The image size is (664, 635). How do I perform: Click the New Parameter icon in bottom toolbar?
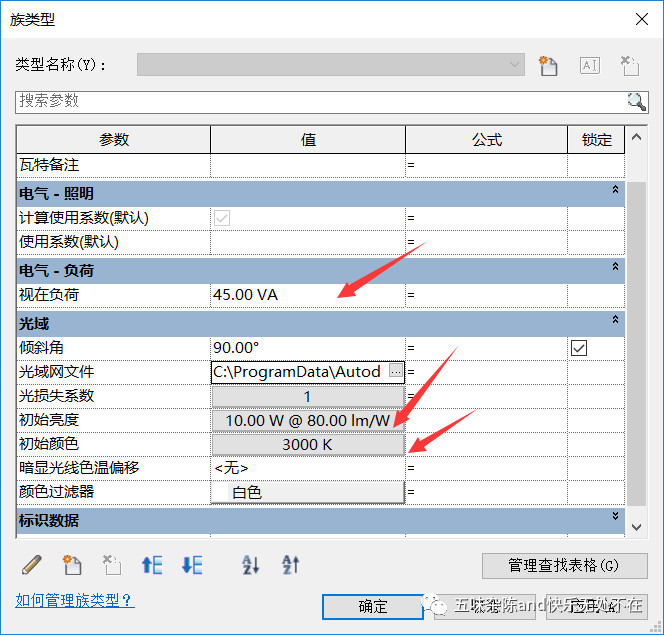point(72,565)
